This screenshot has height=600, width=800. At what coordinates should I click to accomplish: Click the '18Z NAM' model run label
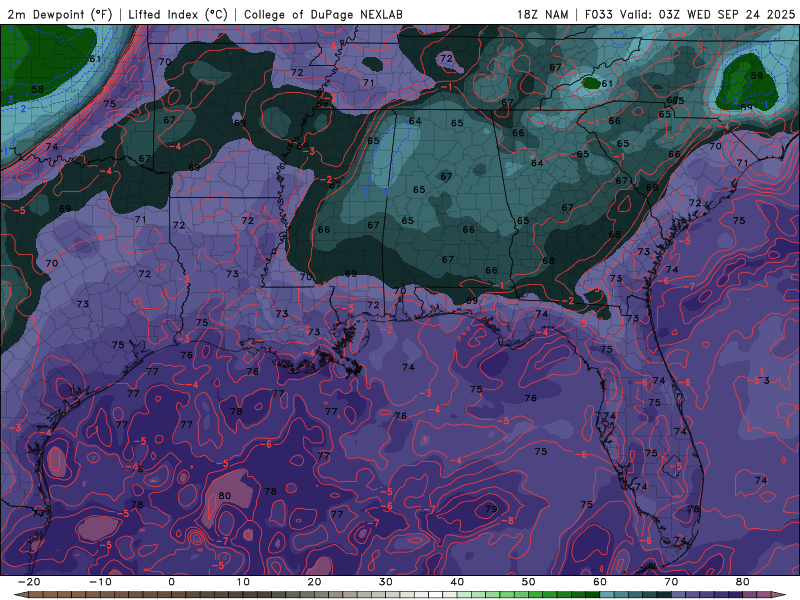pyautogui.click(x=542, y=14)
